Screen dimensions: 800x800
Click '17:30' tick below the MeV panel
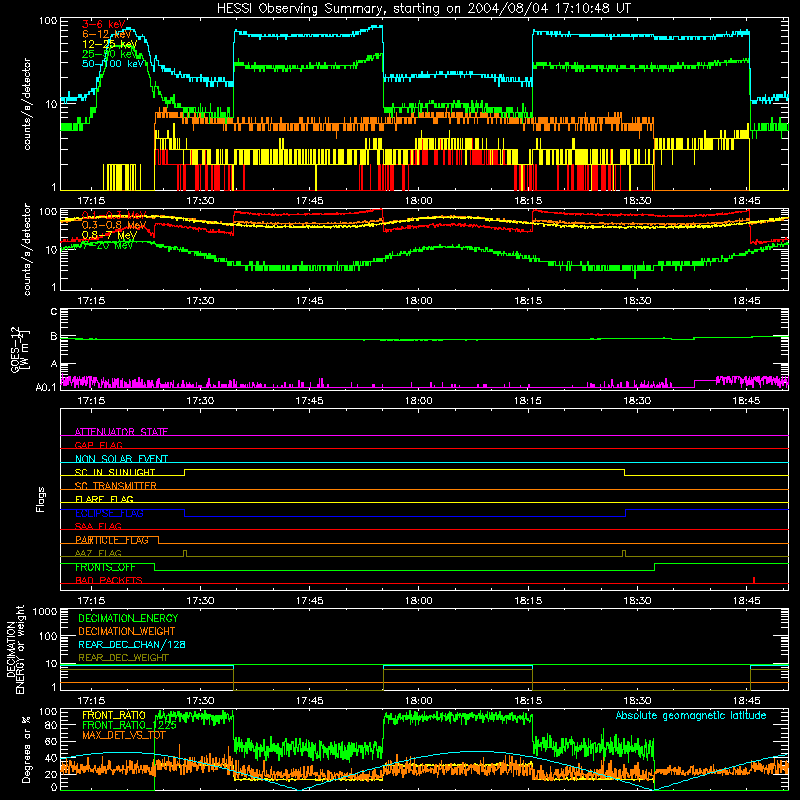(x=200, y=301)
